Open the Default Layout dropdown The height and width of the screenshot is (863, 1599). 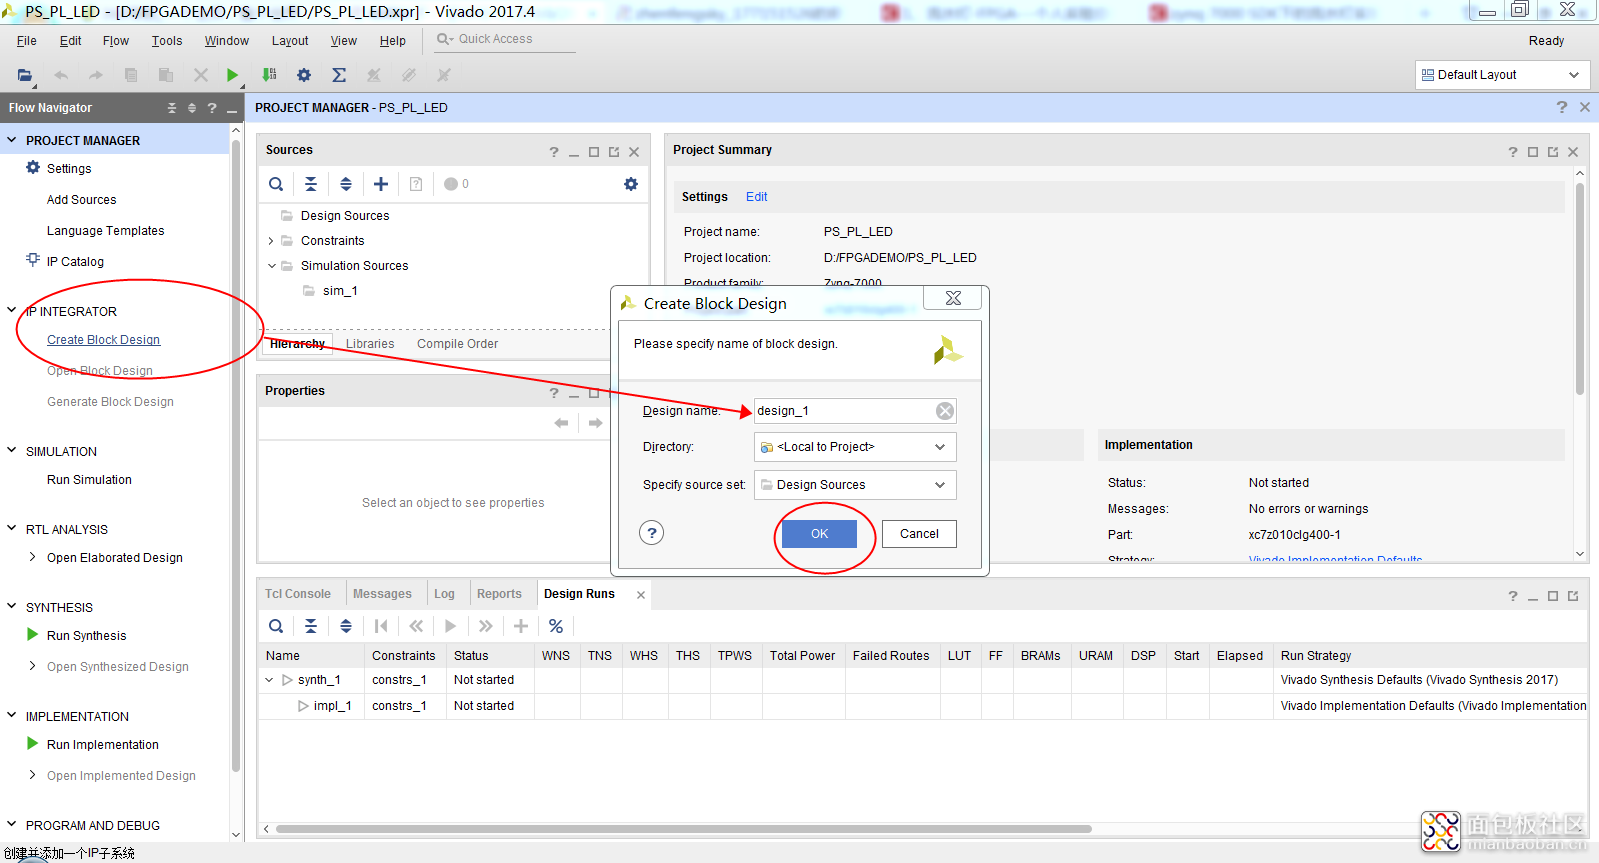point(1502,75)
